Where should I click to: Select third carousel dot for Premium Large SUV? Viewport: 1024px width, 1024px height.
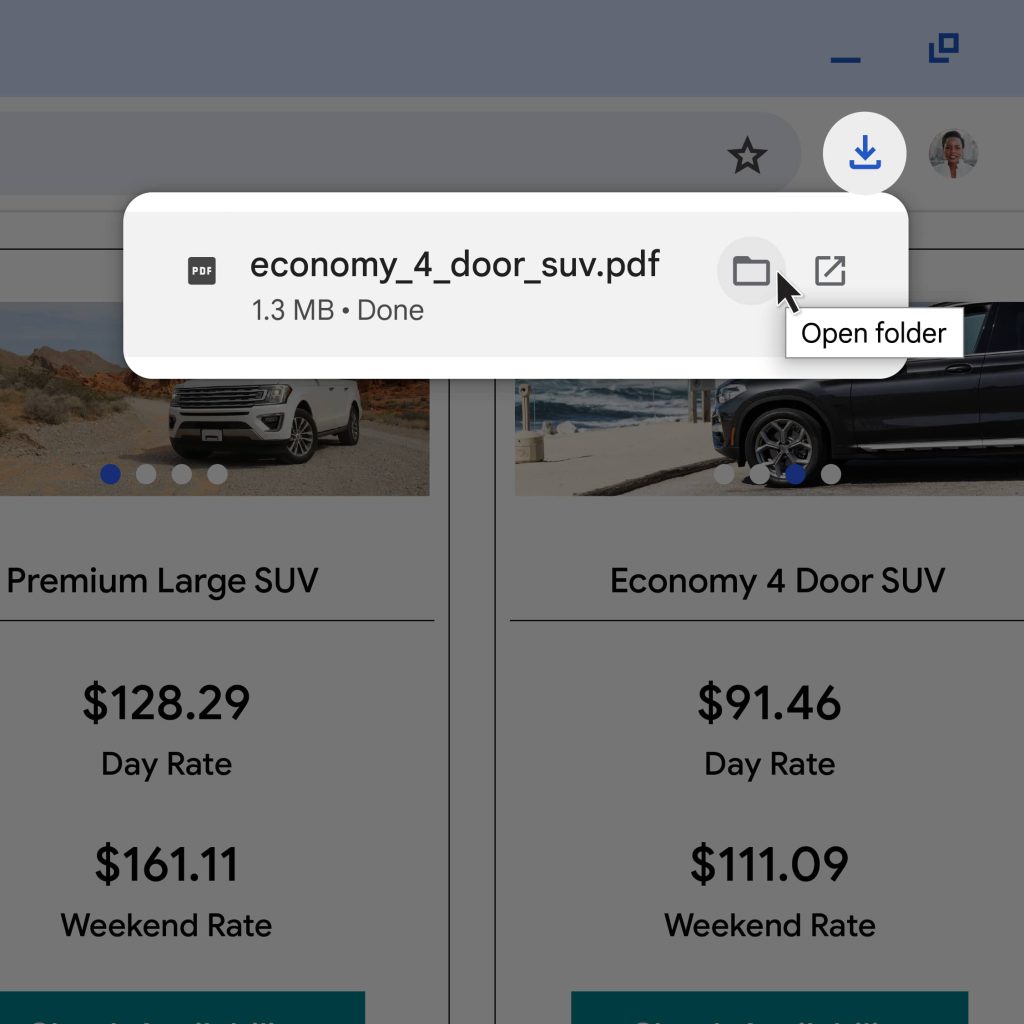click(182, 474)
